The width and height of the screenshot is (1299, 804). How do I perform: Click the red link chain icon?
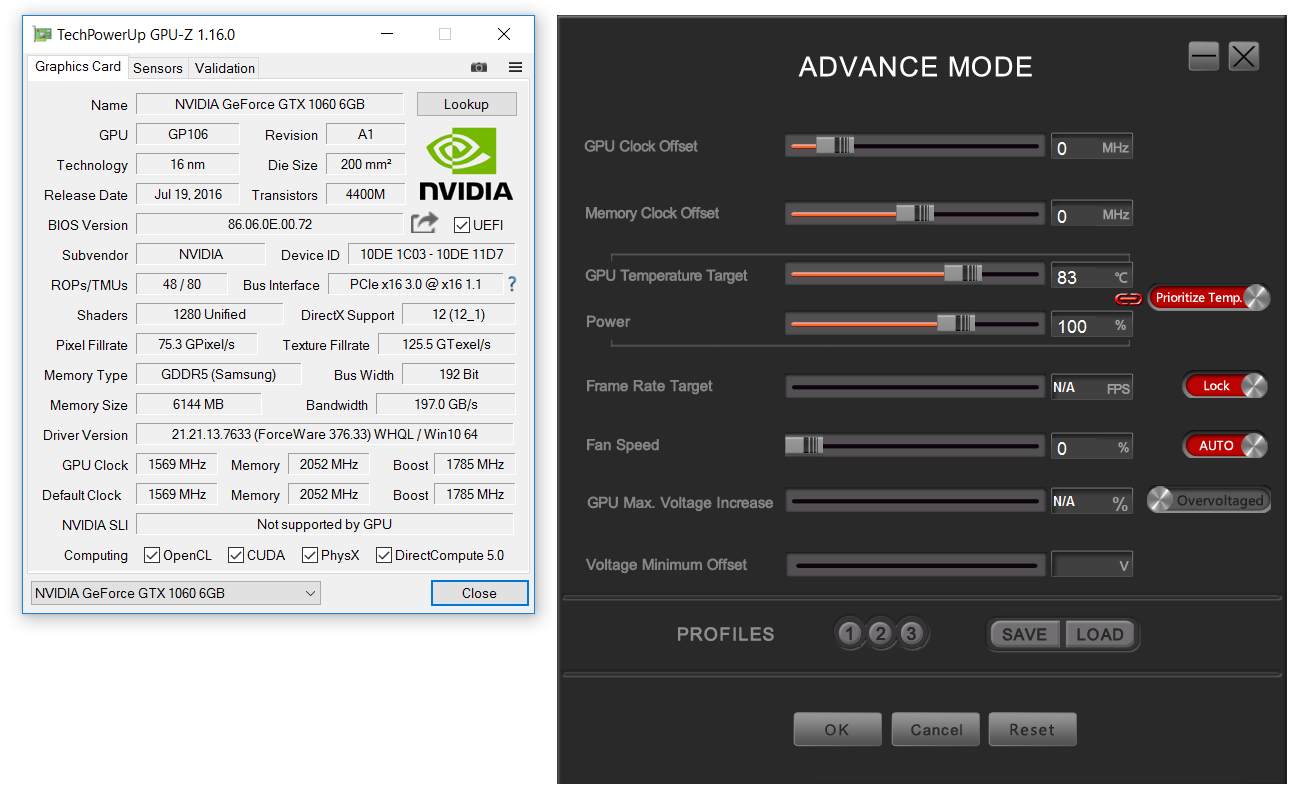[1128, 298]
